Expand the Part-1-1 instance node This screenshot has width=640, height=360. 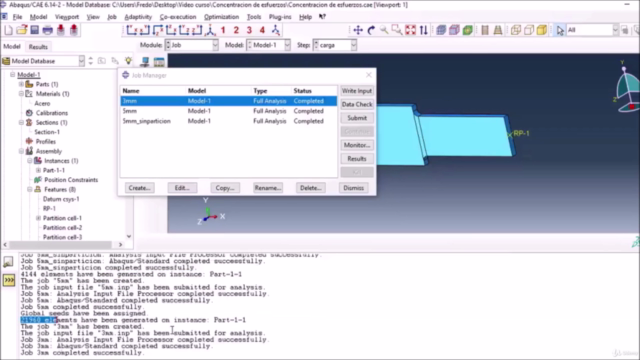[38, 170]
